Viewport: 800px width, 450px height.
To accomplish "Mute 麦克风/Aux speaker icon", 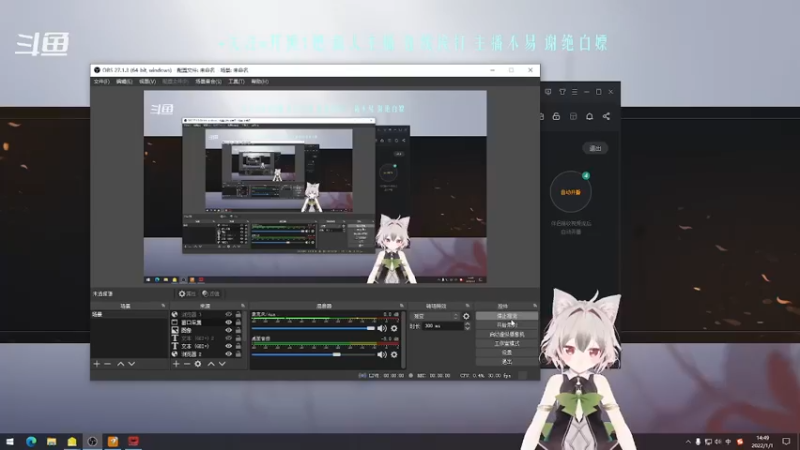I will pos(382,328).
